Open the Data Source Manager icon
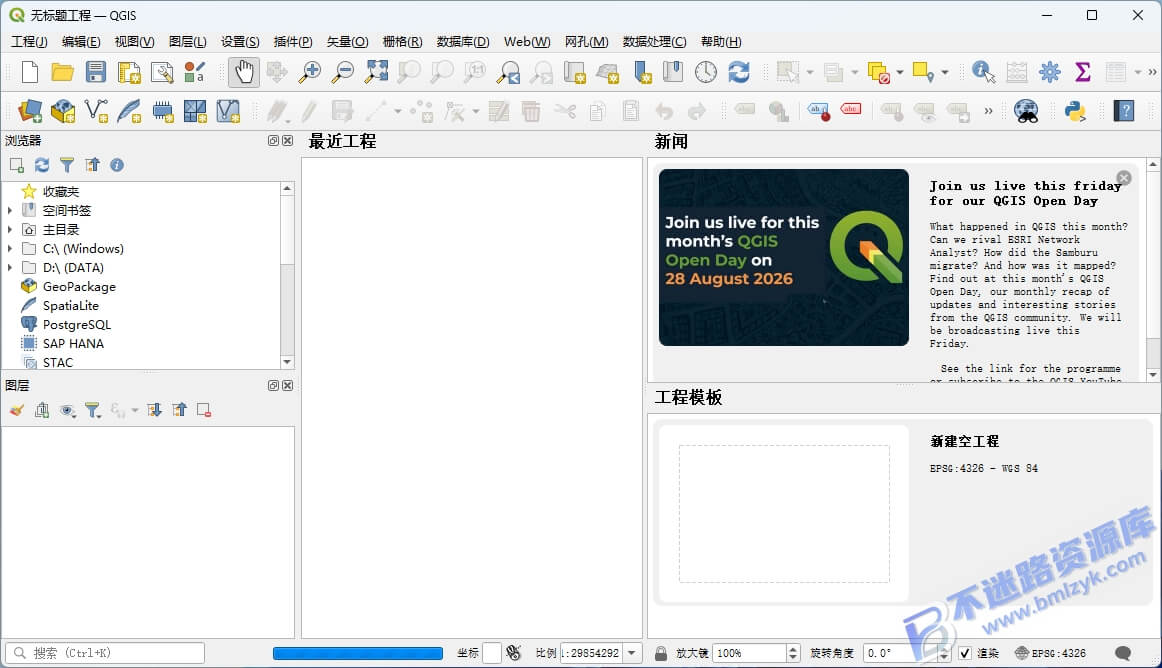1162x668 pixels. (x=30, y=111)
